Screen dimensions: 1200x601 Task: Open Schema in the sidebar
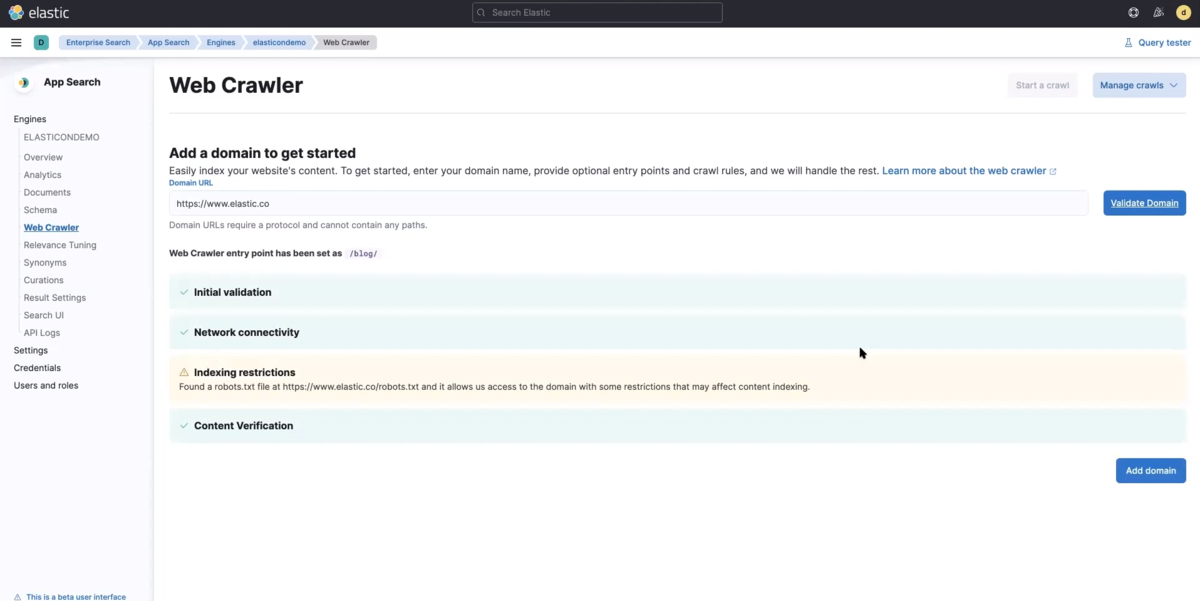point(40,210)
